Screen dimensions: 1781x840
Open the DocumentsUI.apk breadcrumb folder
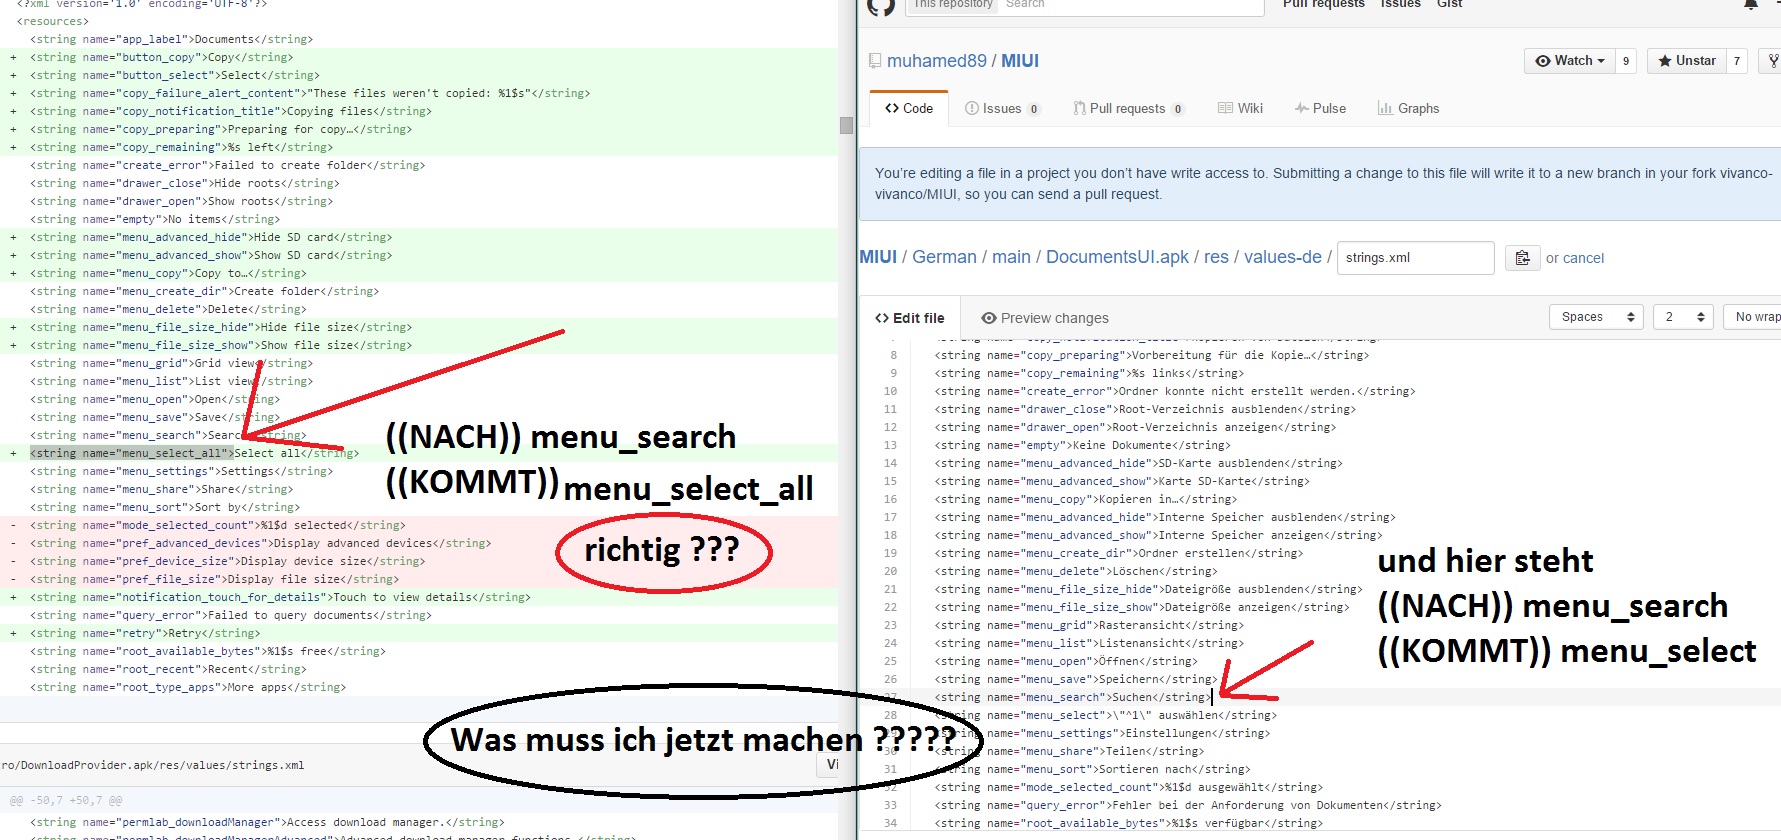1117,257
